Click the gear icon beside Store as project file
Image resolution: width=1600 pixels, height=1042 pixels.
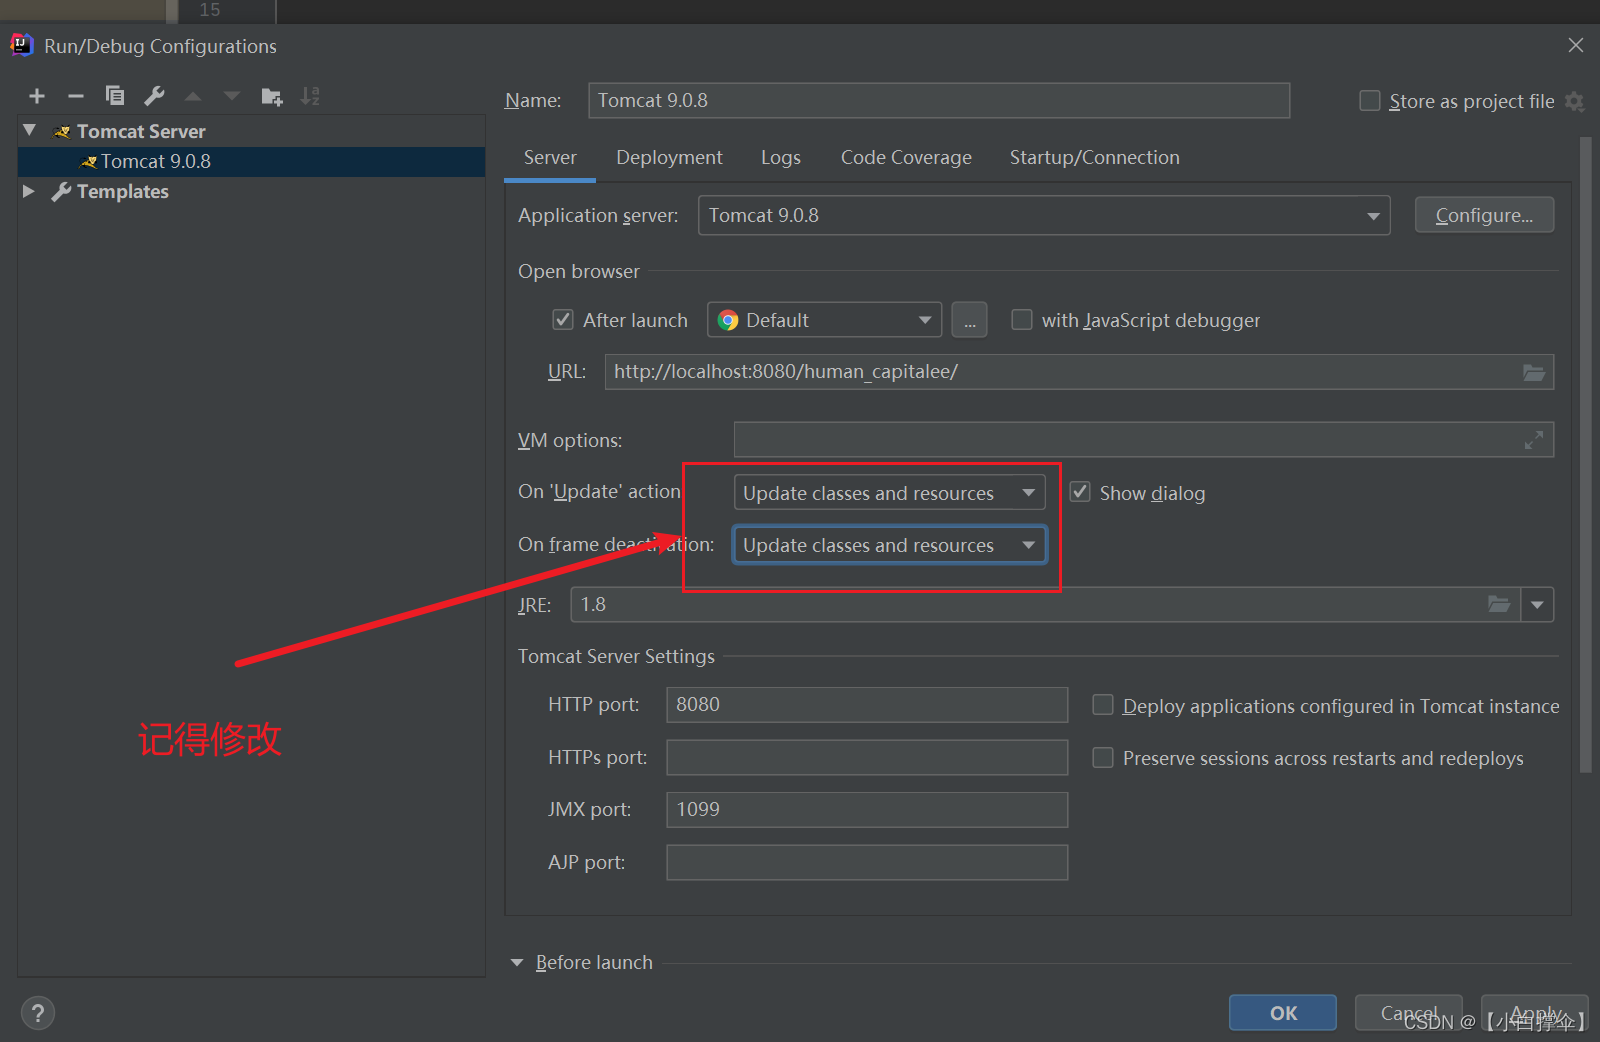point(1574,101)
